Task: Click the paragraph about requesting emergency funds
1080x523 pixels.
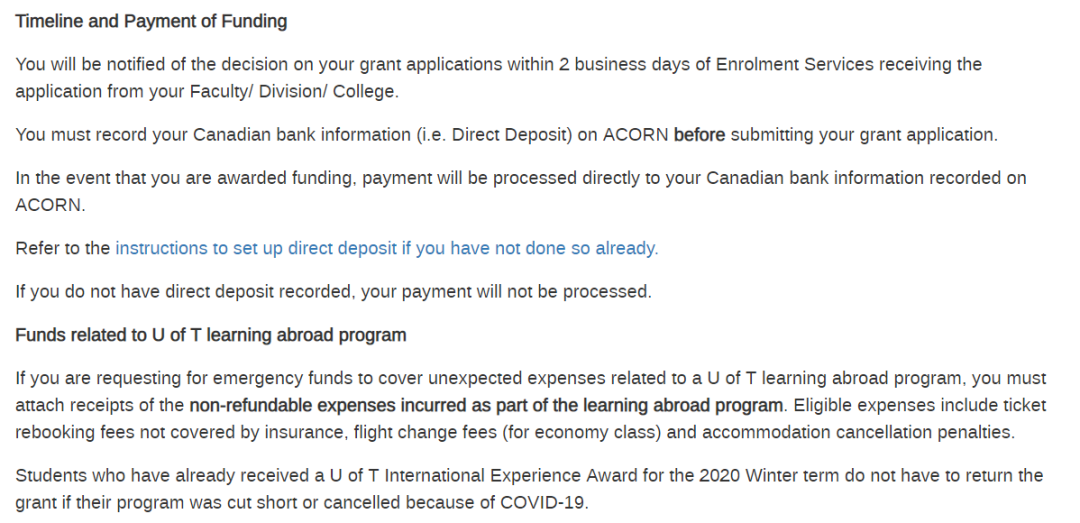Action: 531,406
